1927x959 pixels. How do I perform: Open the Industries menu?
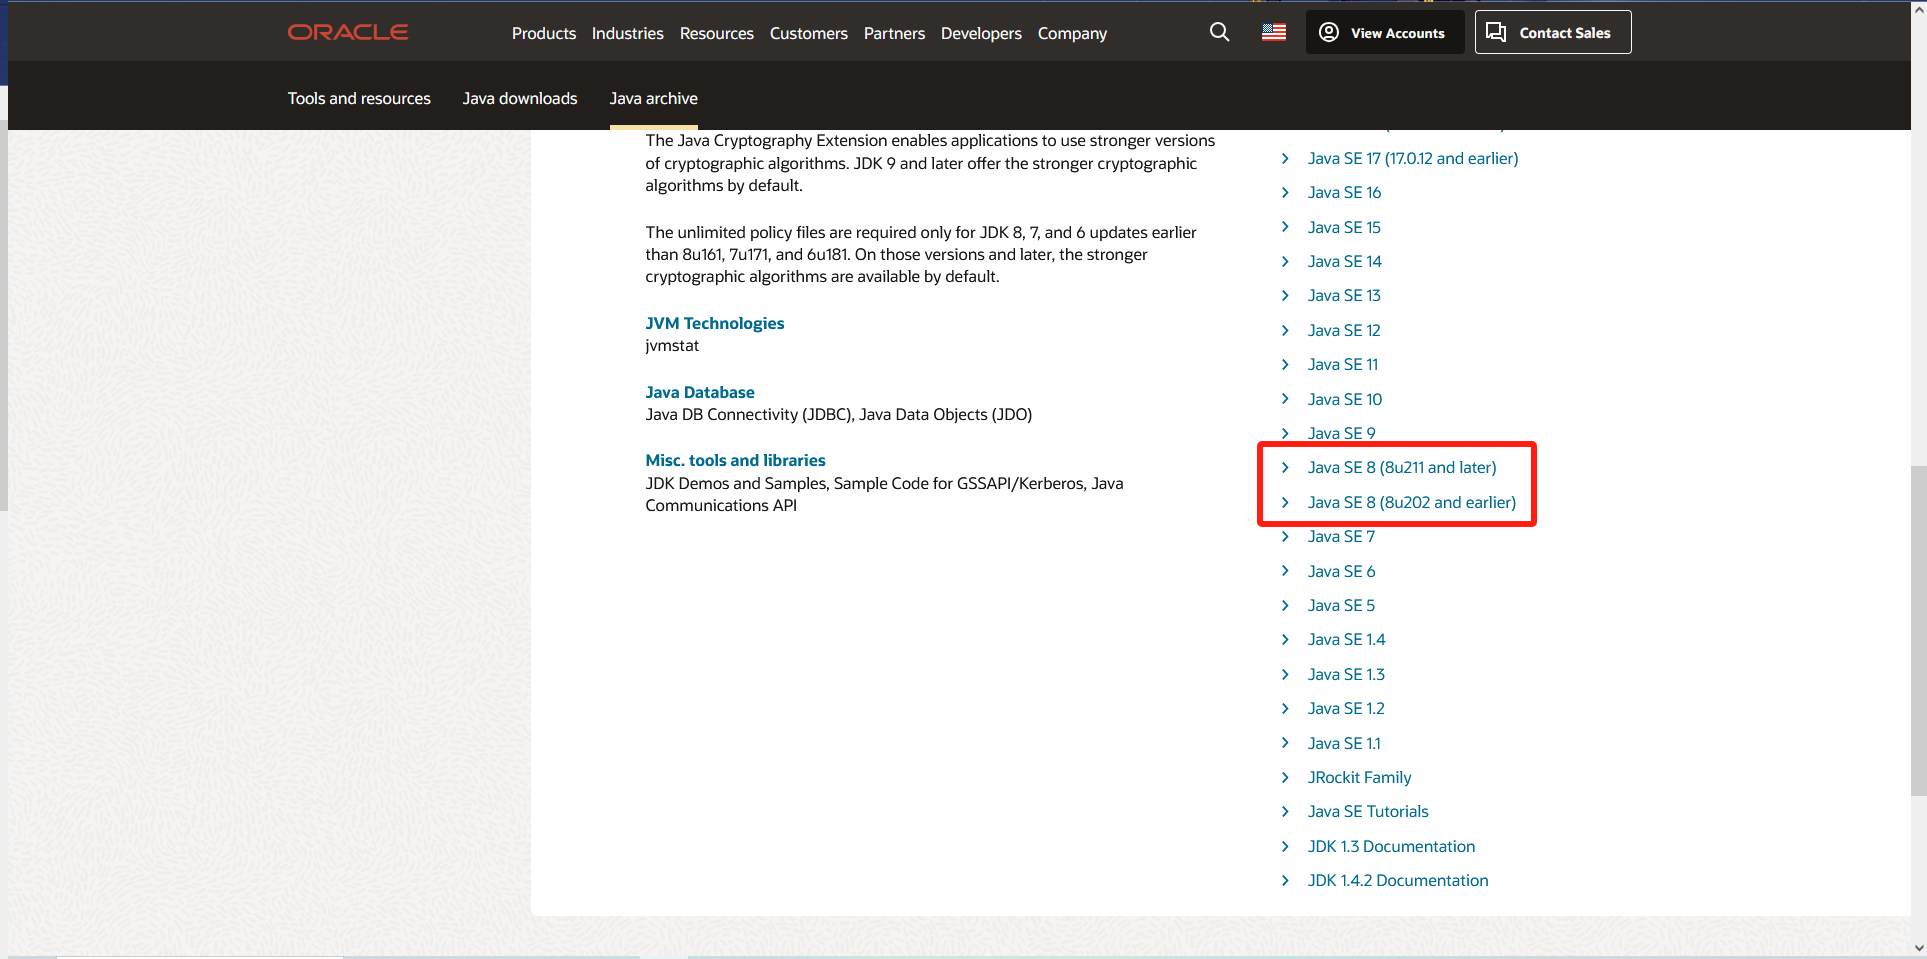click(x=628, y=33)
